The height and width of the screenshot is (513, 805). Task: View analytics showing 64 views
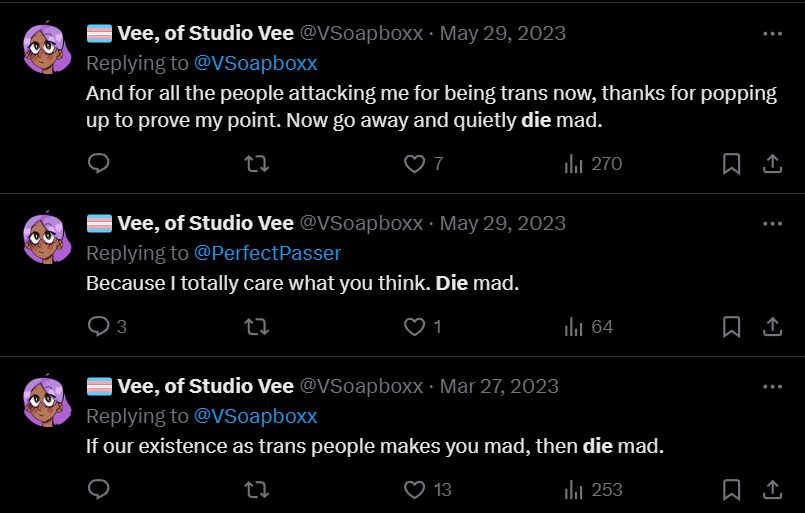[x=588, y=327]
